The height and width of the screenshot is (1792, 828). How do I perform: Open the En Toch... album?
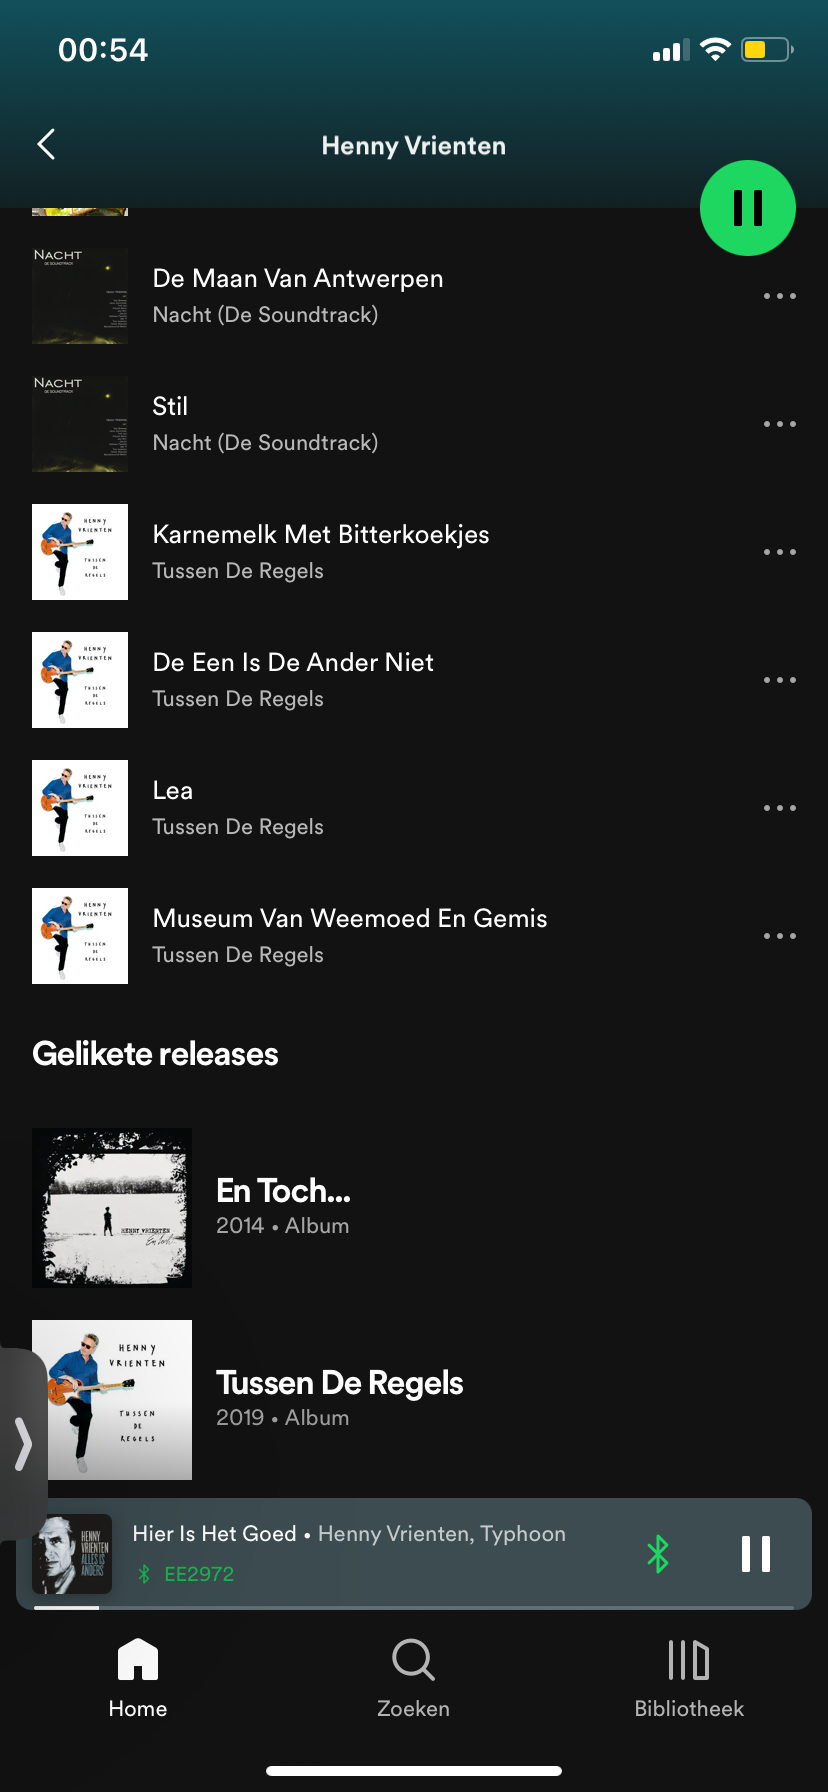[414, 1208]
